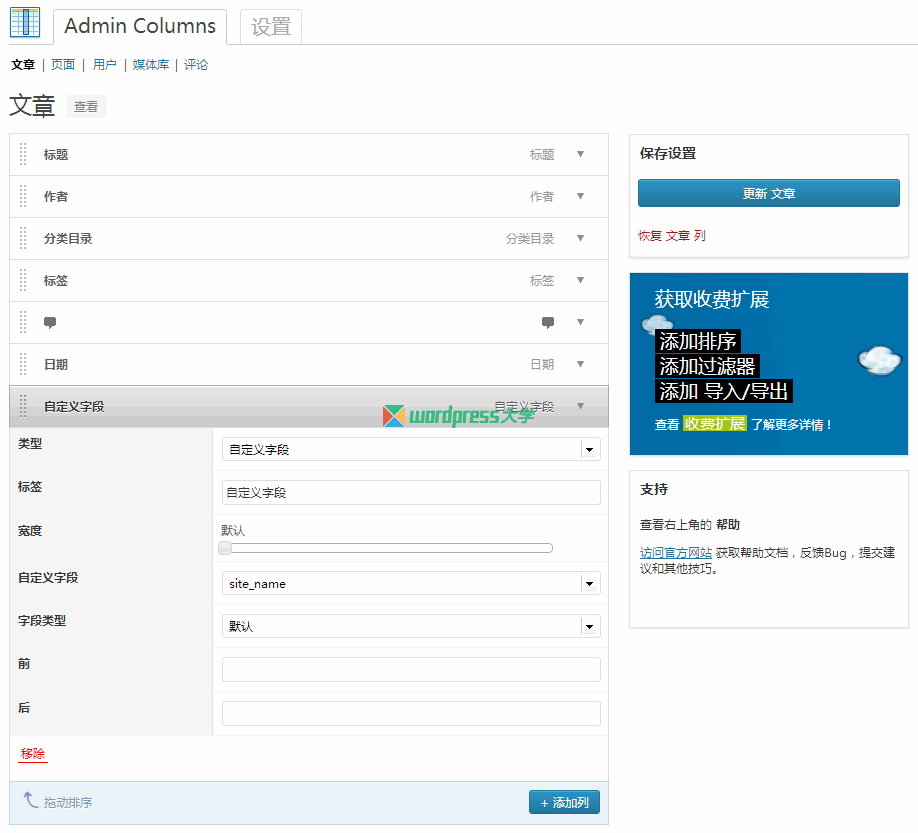
Task: Click the 标题 column row label
Action: tap(56, 155)
